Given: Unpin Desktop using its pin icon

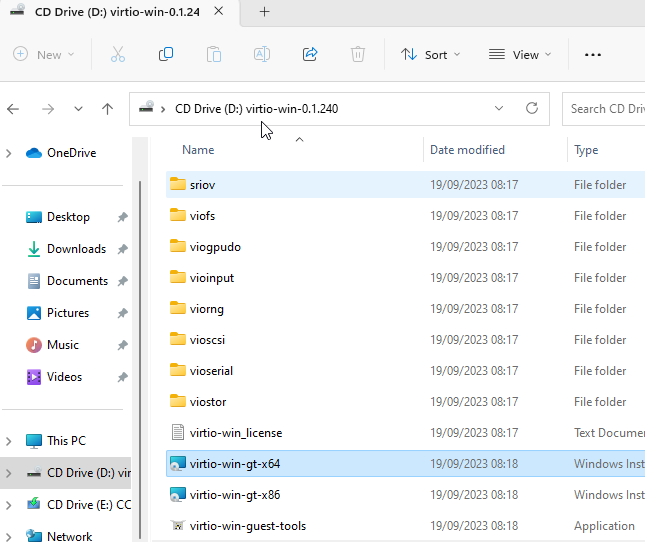Looking at the screenshot, I should pos(123,217).
